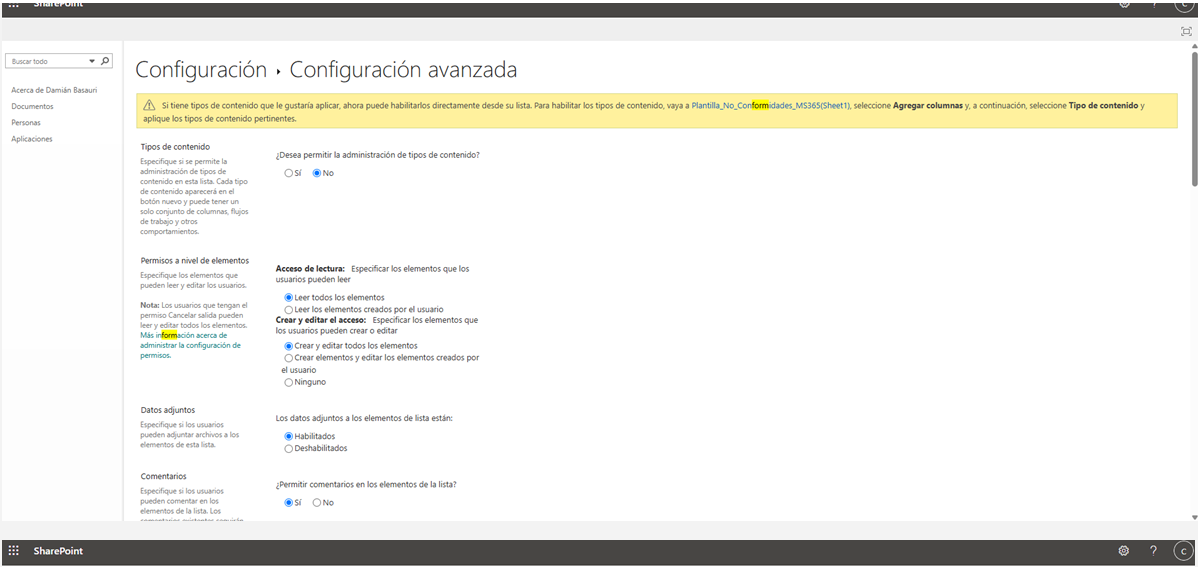This screenshot has width=1198, height=567.
Task: Select Crear y editar todos los elementos
Action: click(289, 346)
